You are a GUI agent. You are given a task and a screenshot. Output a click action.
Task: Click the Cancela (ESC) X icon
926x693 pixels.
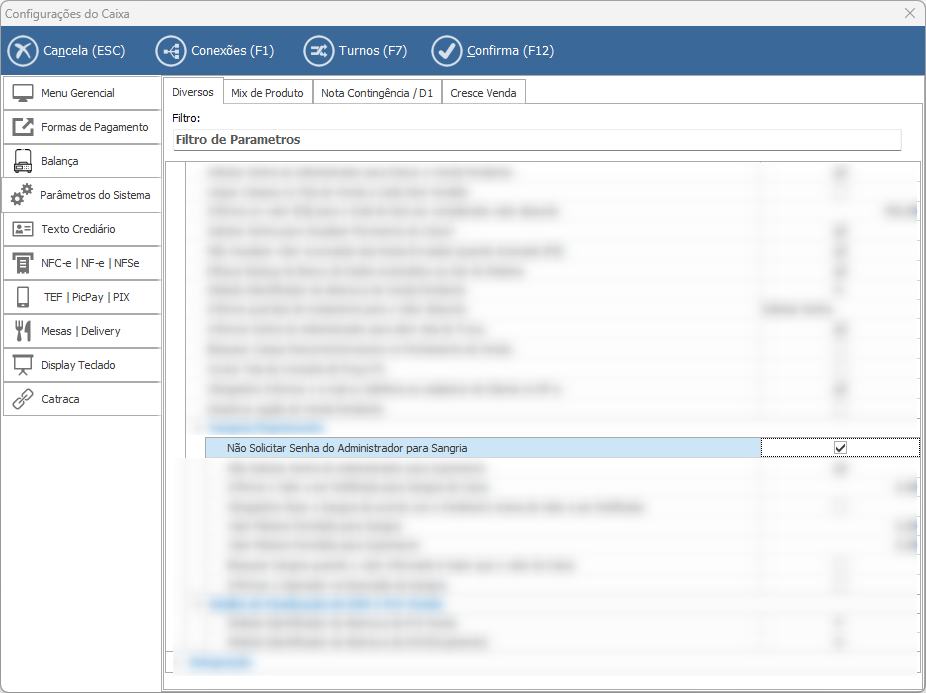click(x=23, y=51)
